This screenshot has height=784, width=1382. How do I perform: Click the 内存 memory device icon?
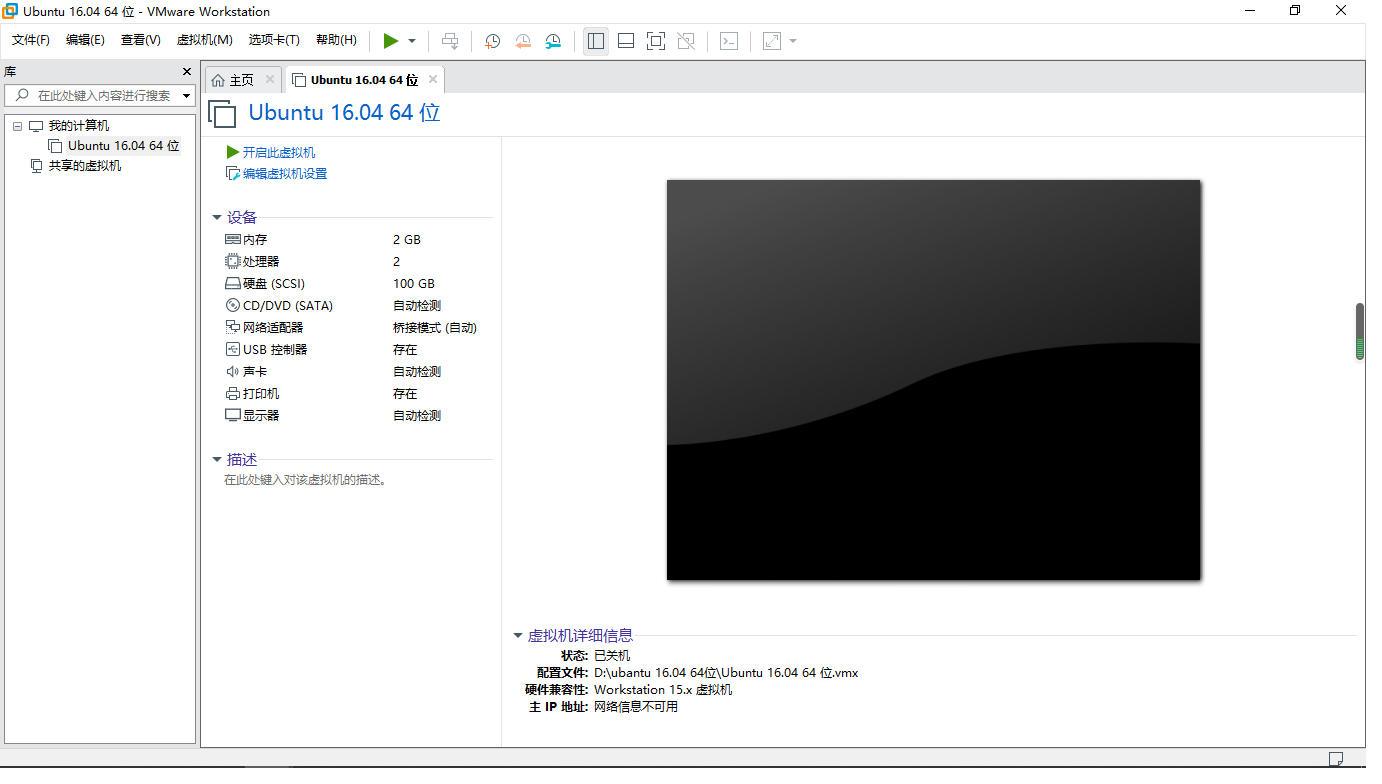tap(233, 240)
